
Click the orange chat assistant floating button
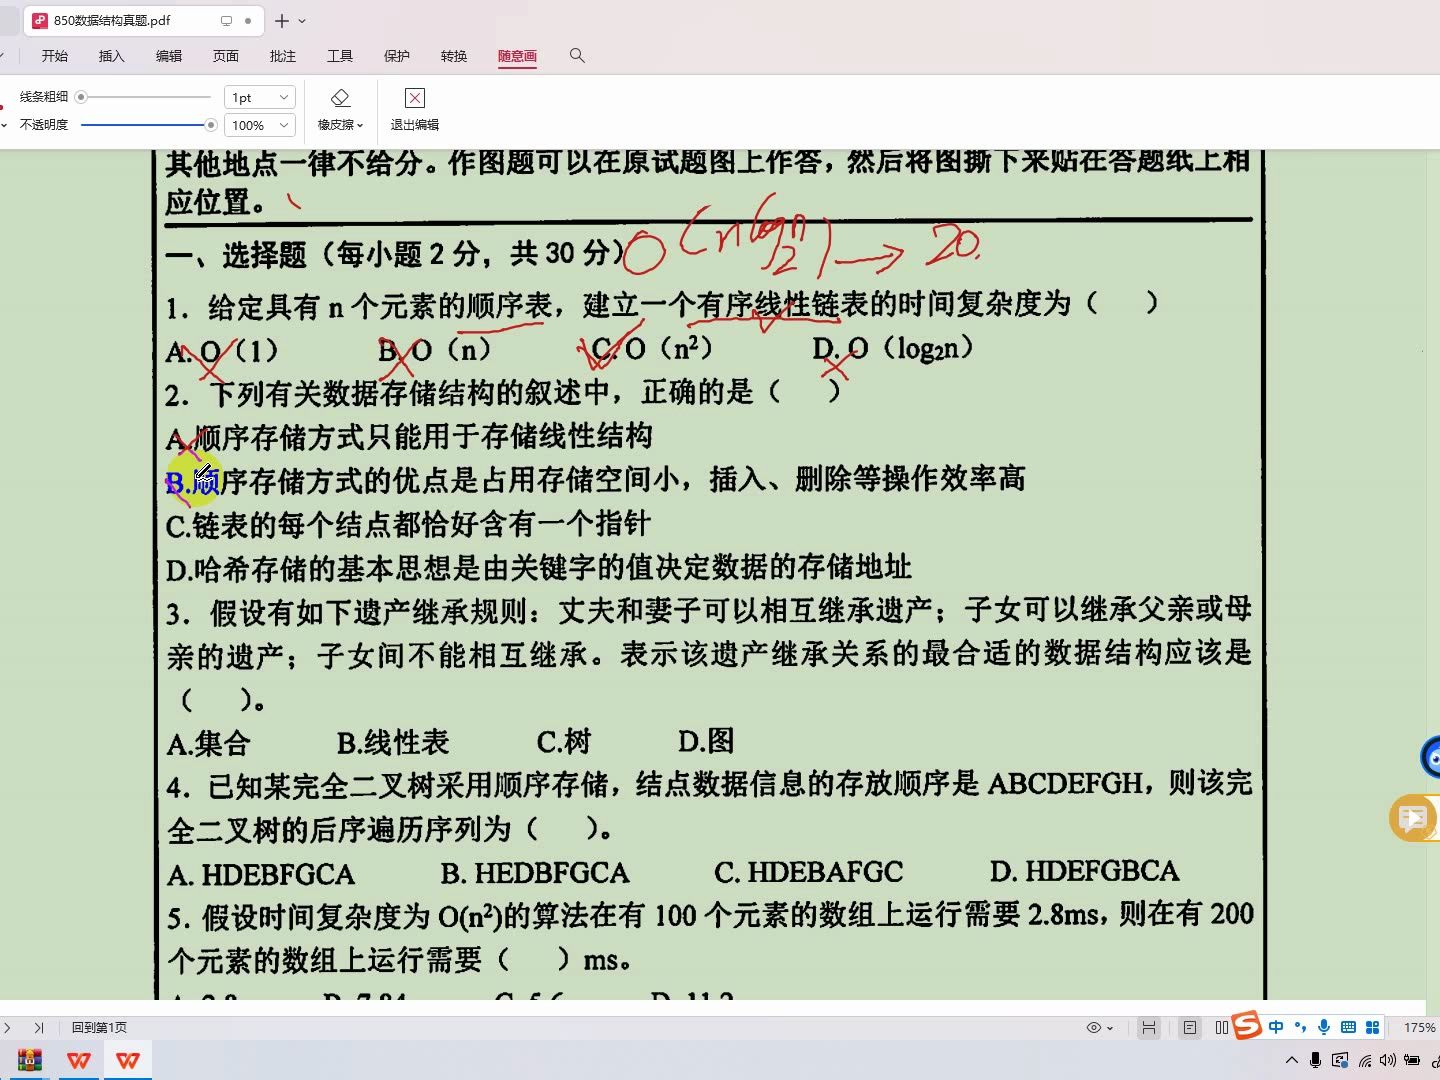pos(1414,819)
